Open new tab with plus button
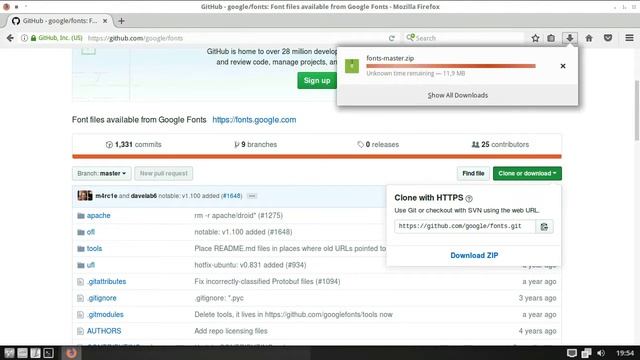The height and width of the screenshot is (360, 640). 121,21
